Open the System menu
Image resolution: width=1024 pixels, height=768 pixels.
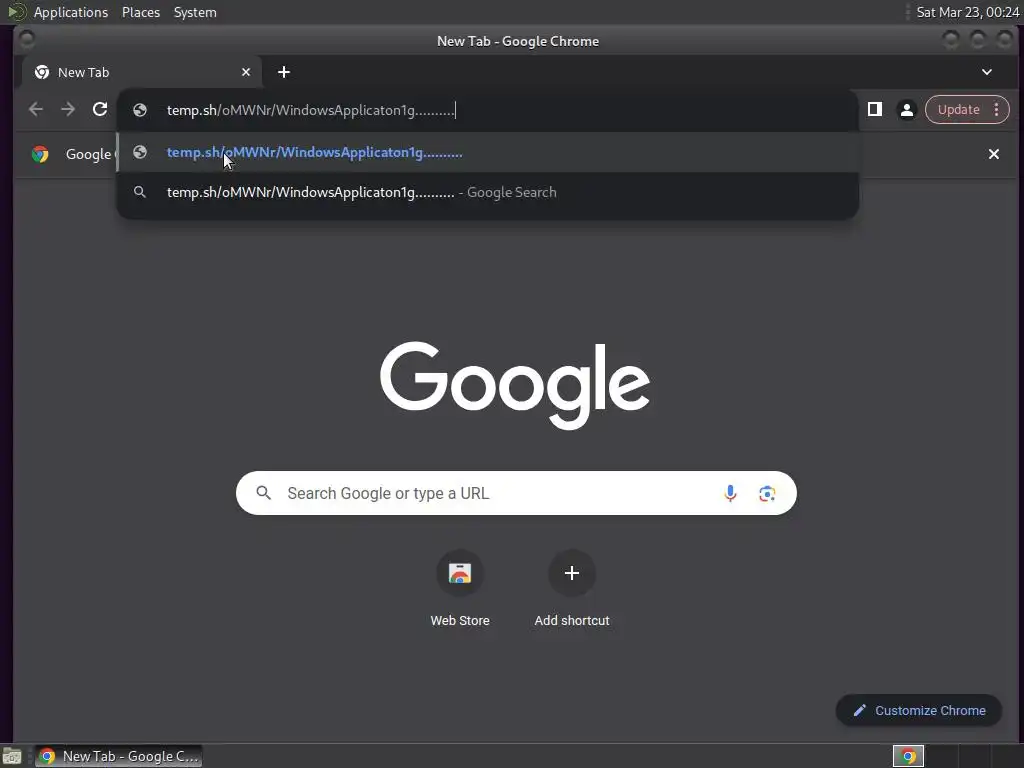coord(195,12)
